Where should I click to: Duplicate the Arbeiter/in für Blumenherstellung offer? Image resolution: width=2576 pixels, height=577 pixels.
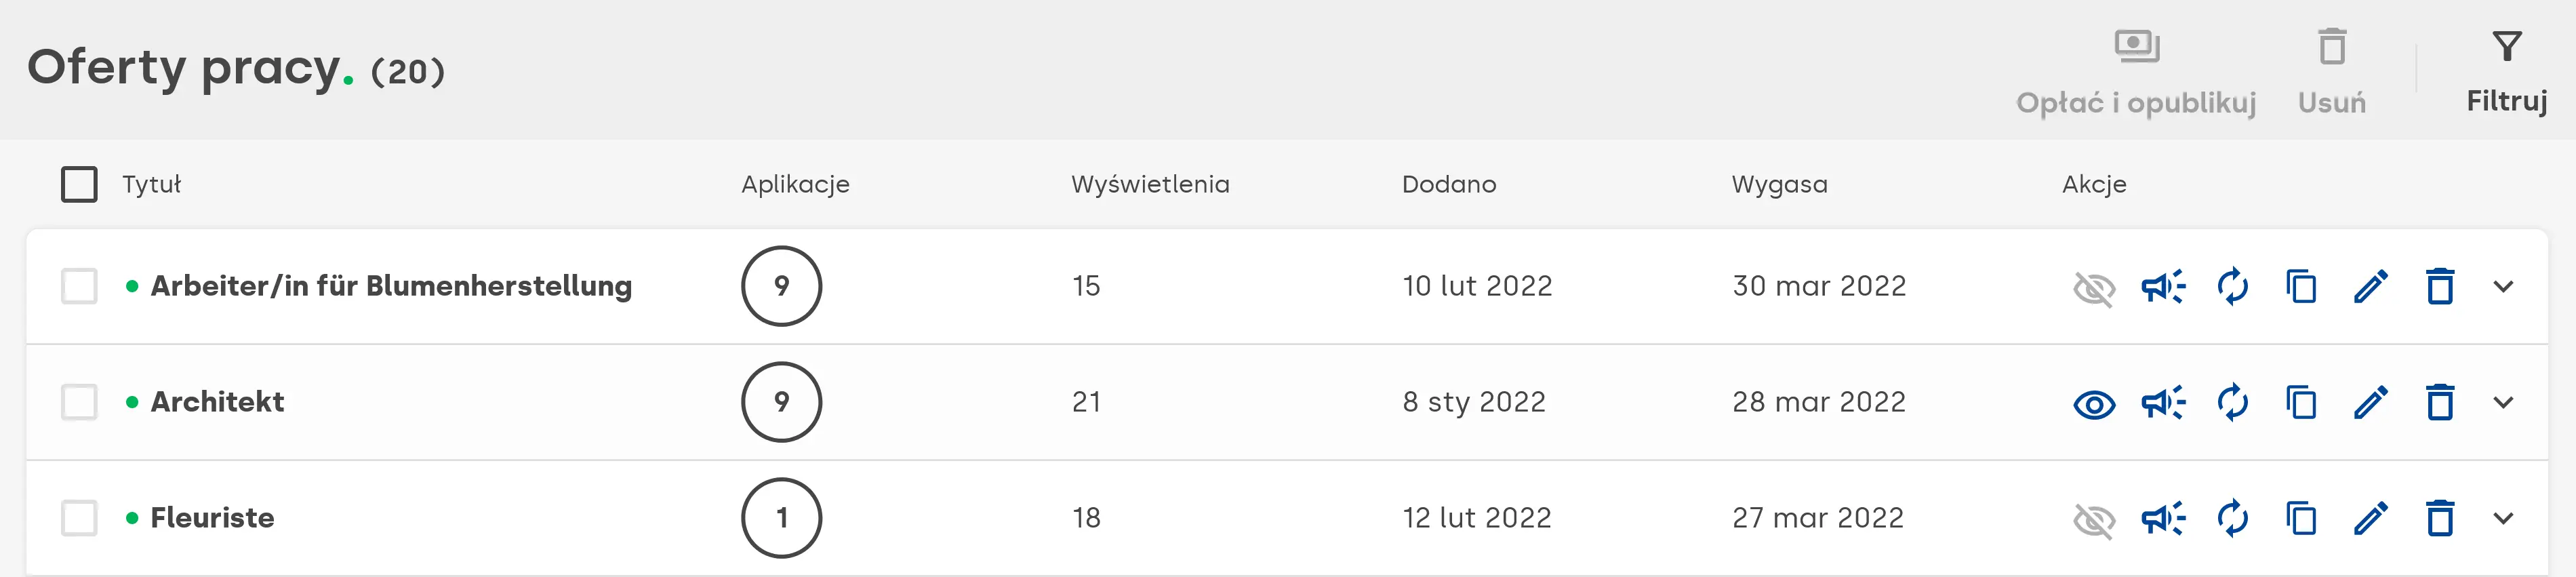[2301, 287]
